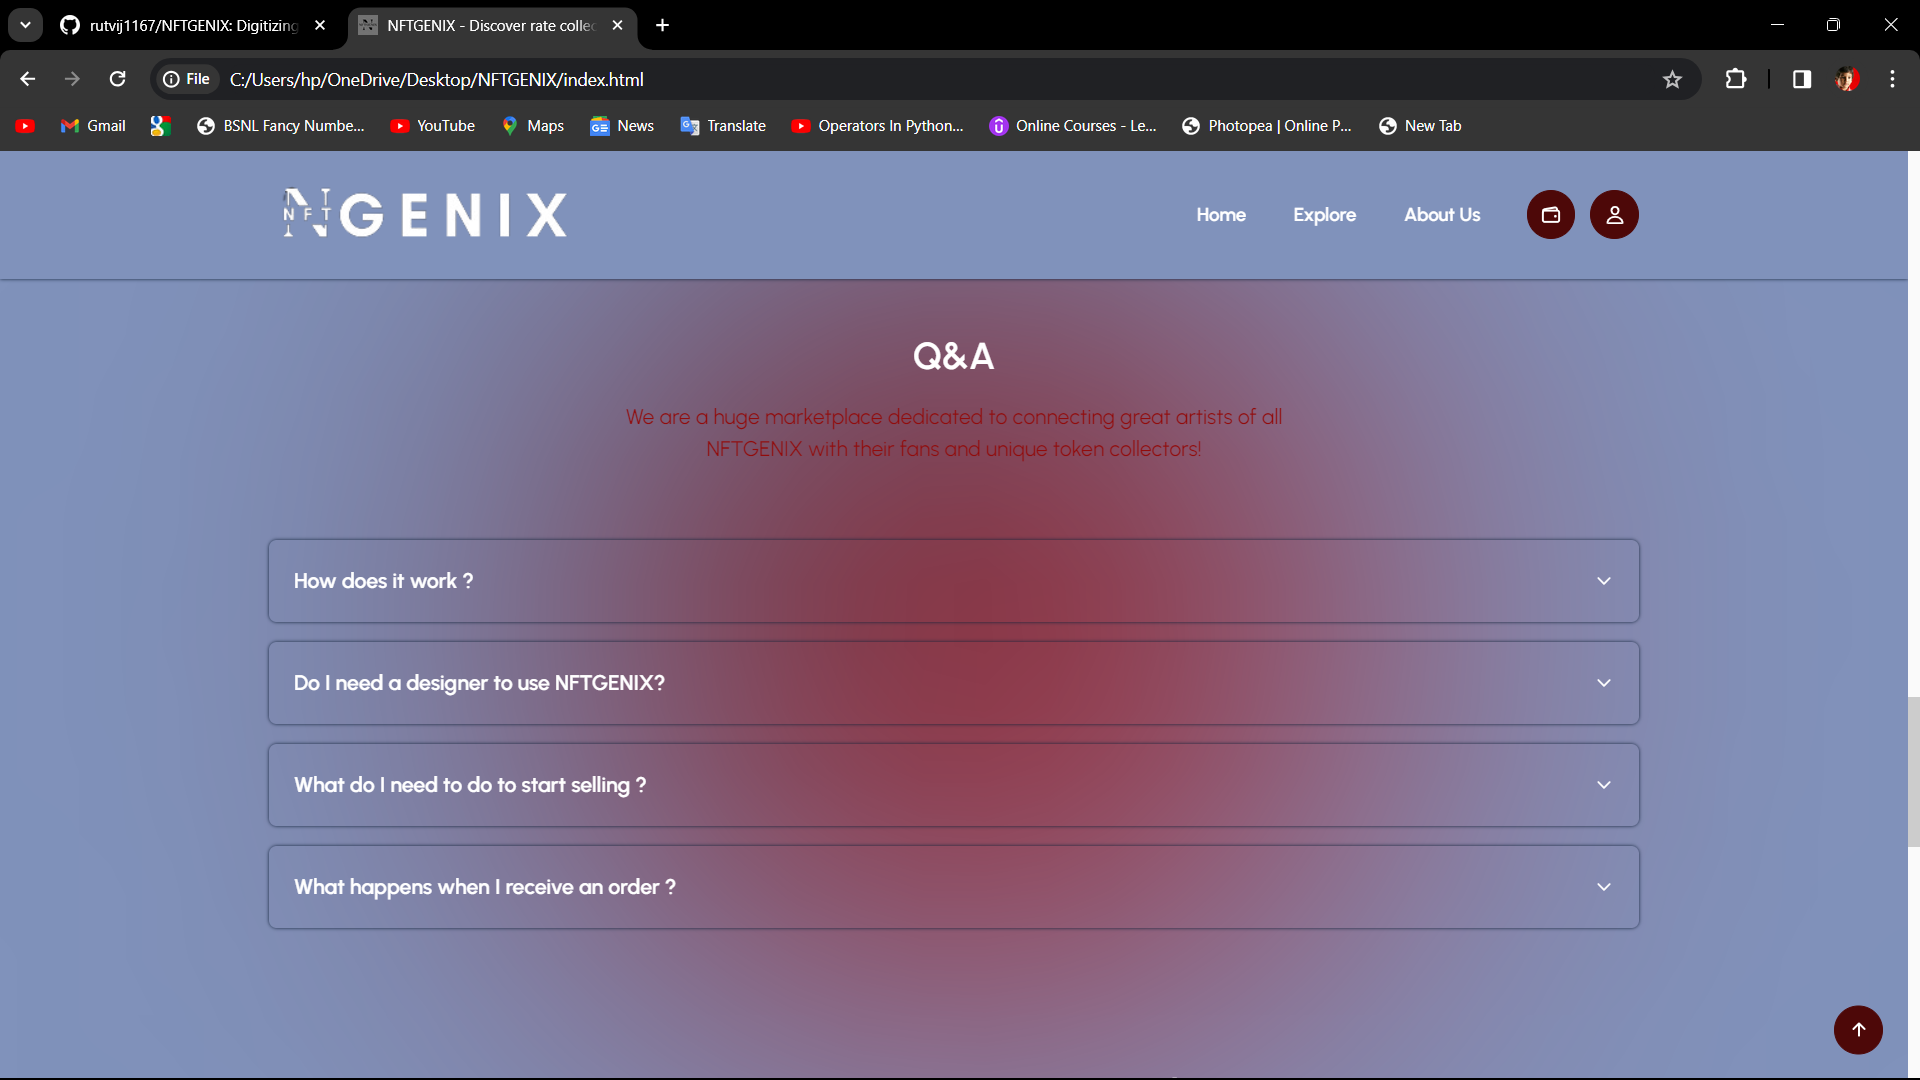Image resolution: width=1920 pixels, height=1080 pixels.
Task: Open the About Us nav link
Action: coord(1441,215)
